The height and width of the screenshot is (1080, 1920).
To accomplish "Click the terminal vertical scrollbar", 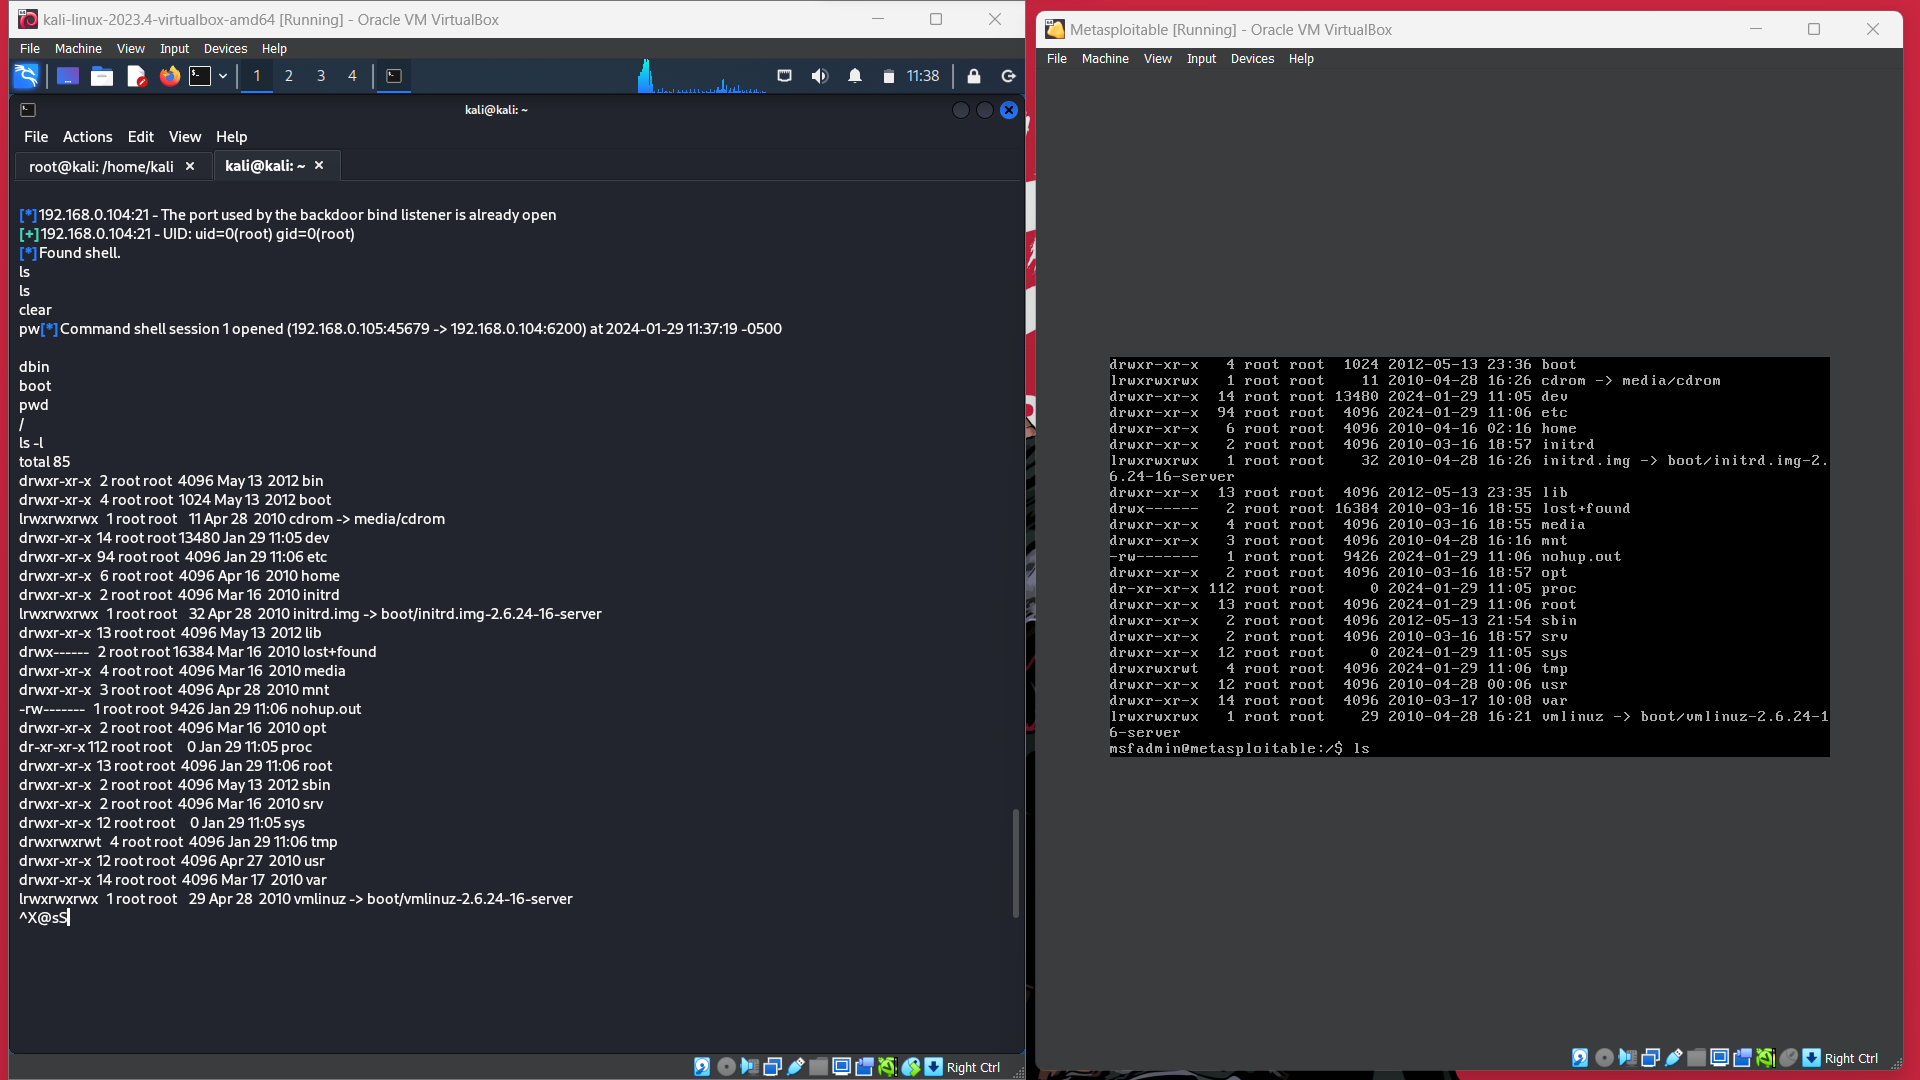I will pos(1016,861).
